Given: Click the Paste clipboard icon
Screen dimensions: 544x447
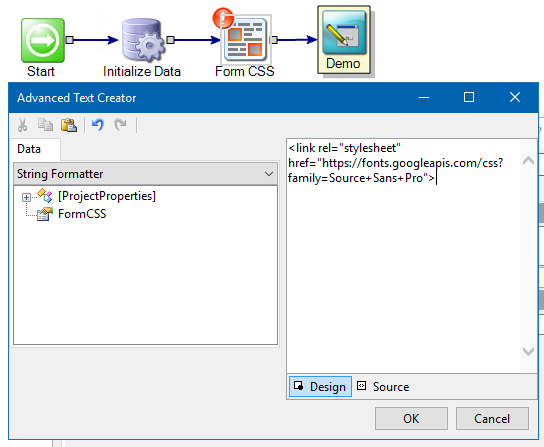Looking at the screenshot, I should pyautogui.click(x=69, y=125).
